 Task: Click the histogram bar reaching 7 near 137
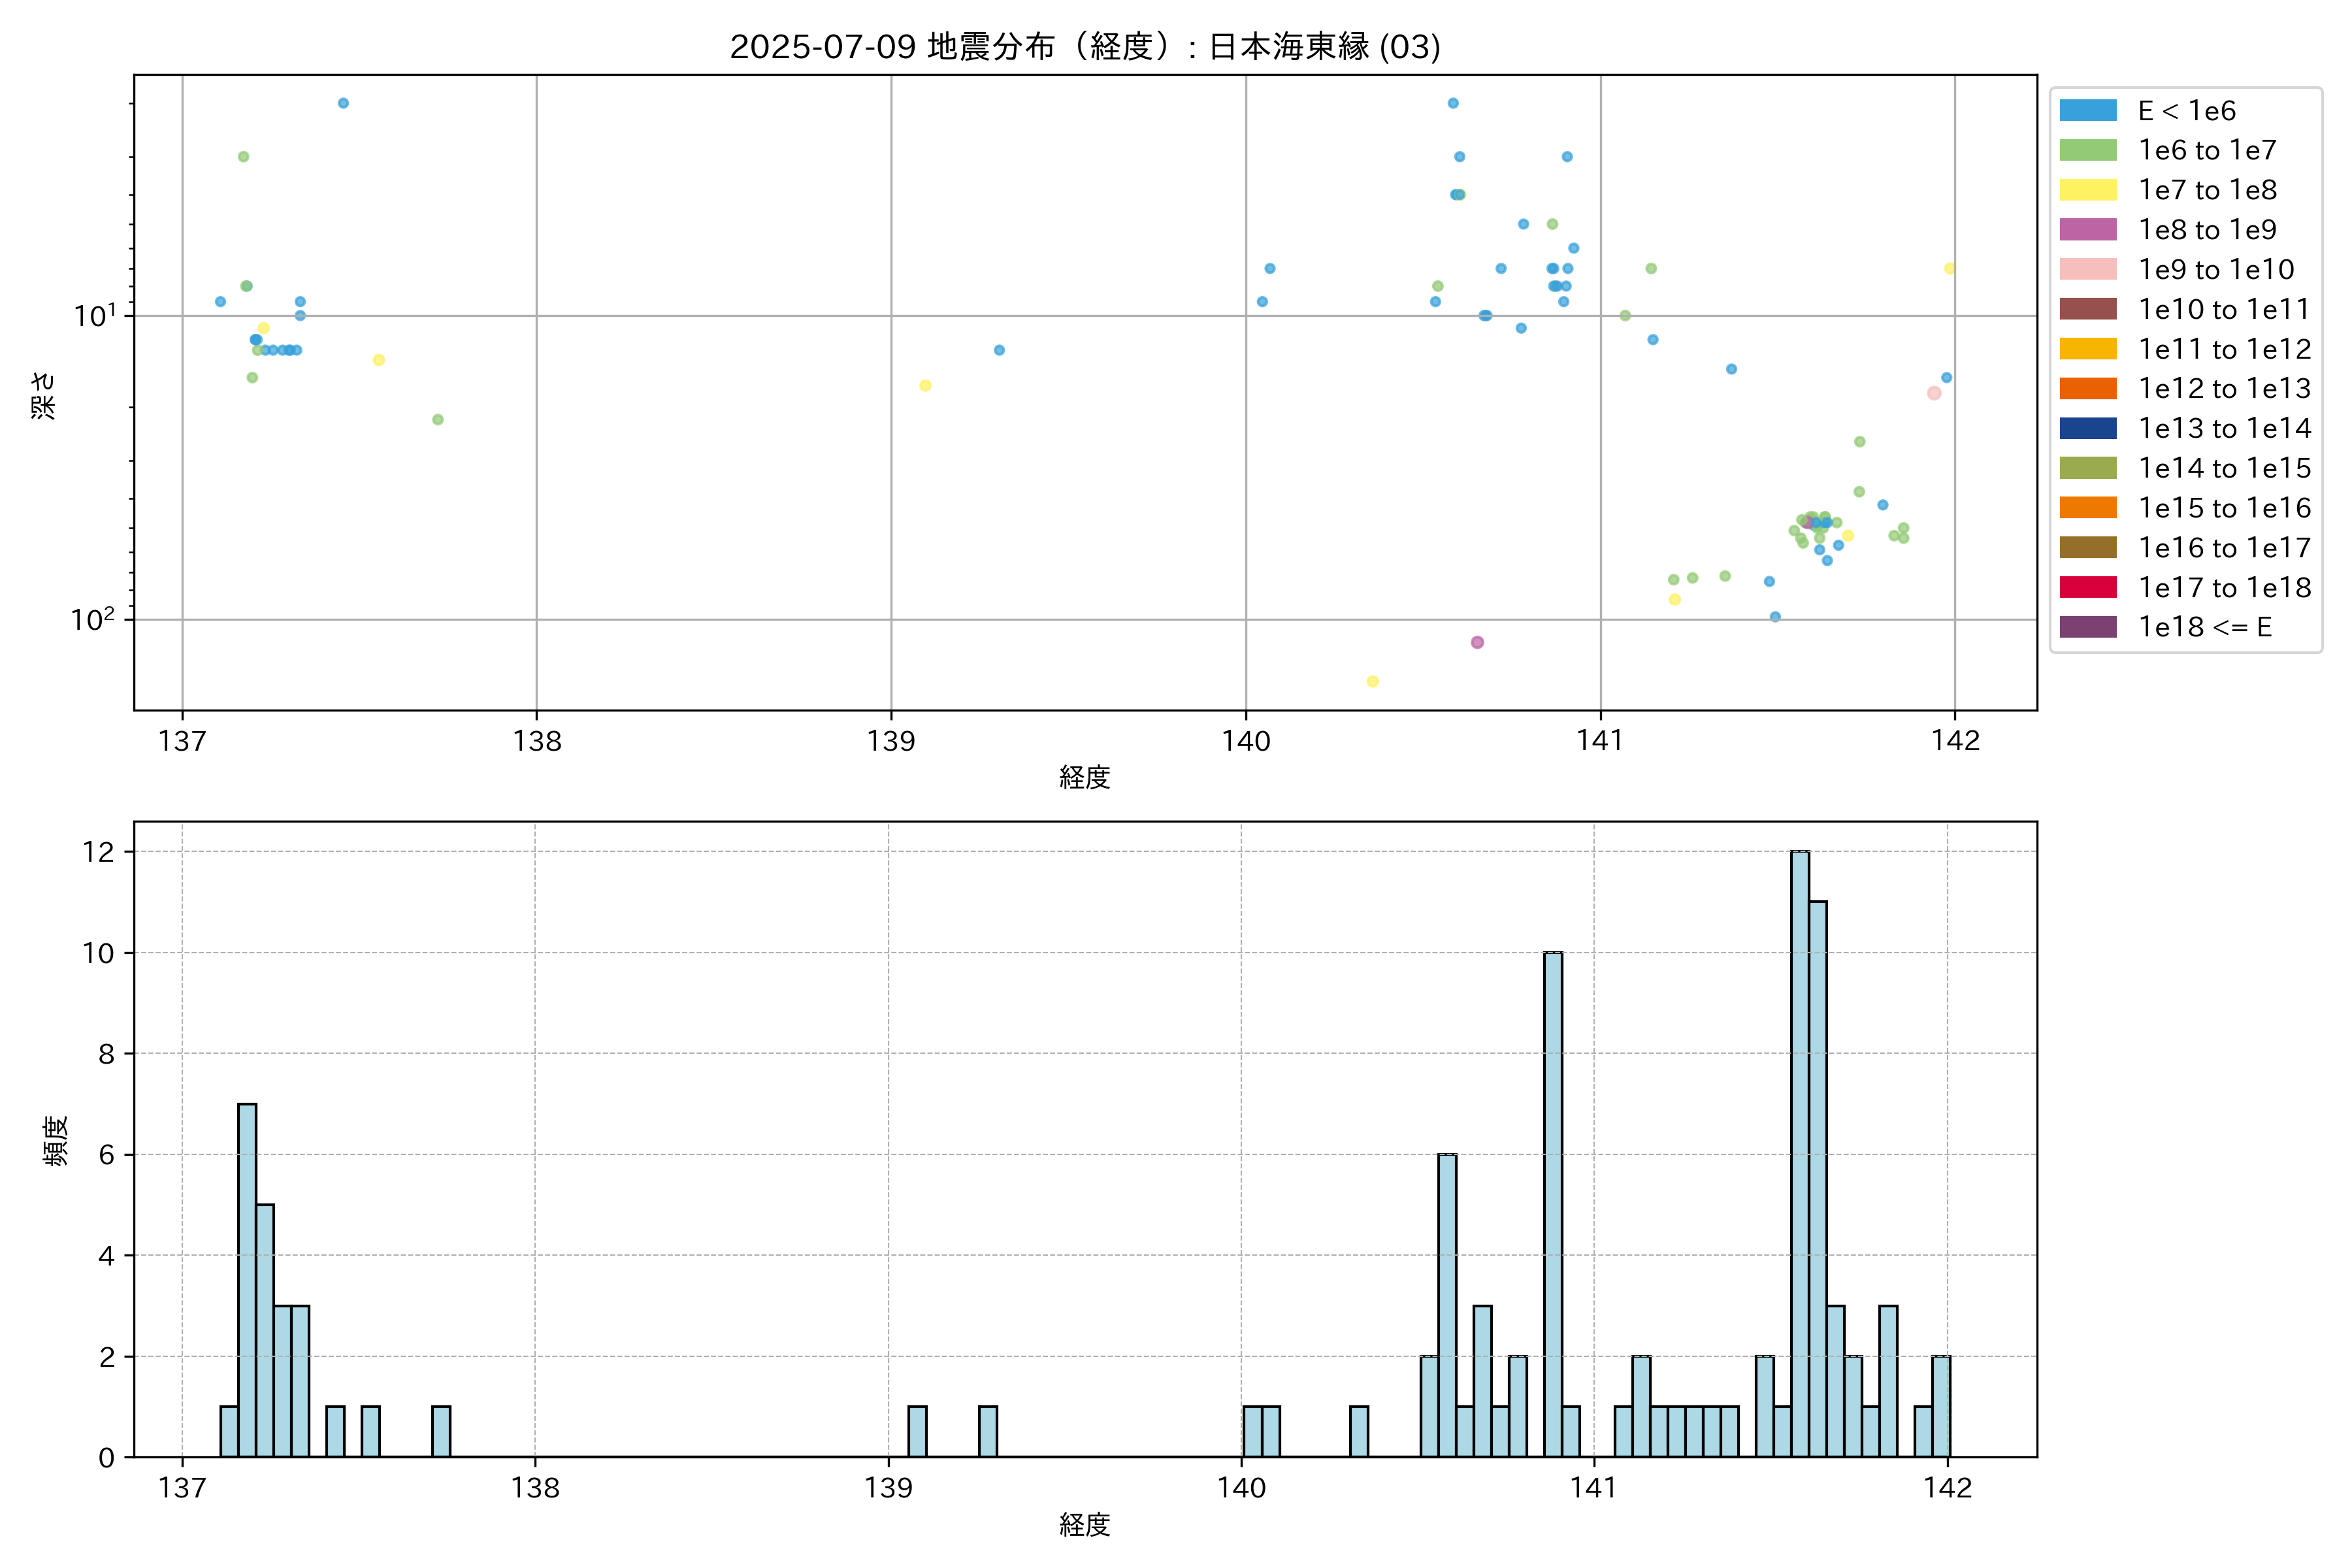tap(247, 1280)
